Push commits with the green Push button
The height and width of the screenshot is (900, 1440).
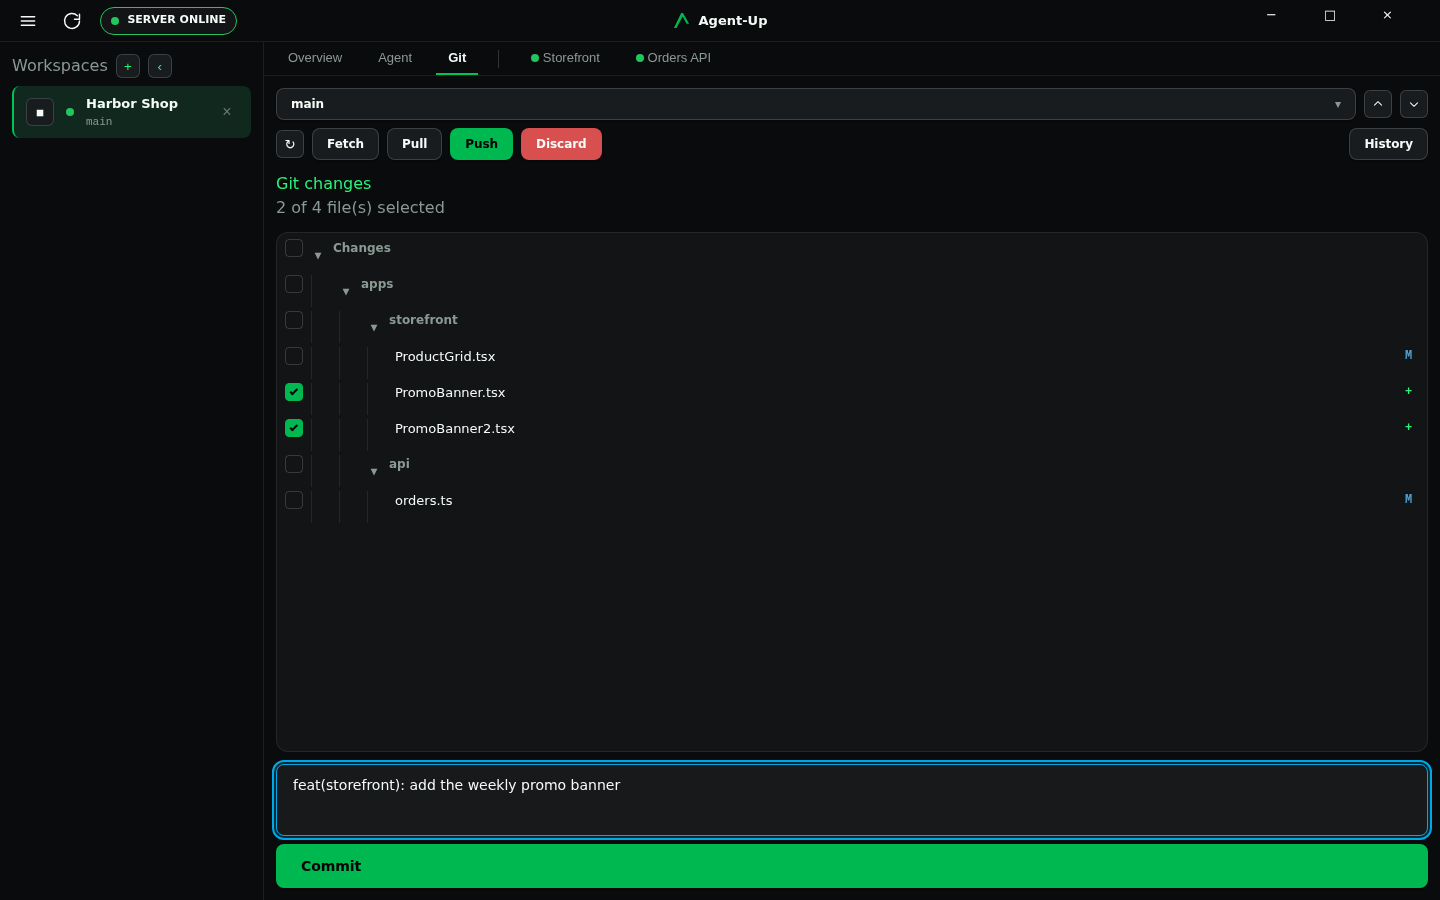click(x=481, y=144)
